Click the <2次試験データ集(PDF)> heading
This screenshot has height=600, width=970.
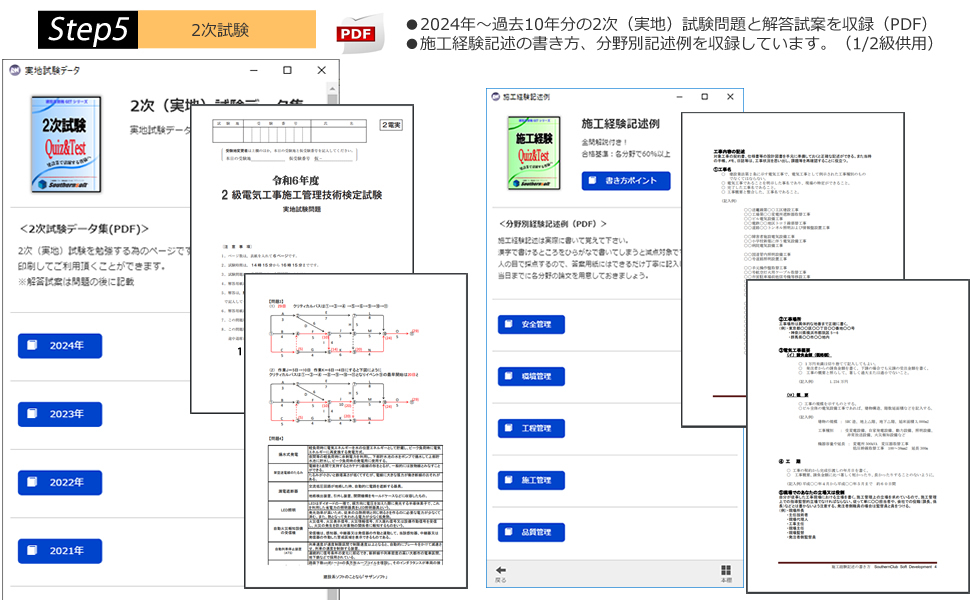pyautogui.click(x=84, y=229)
